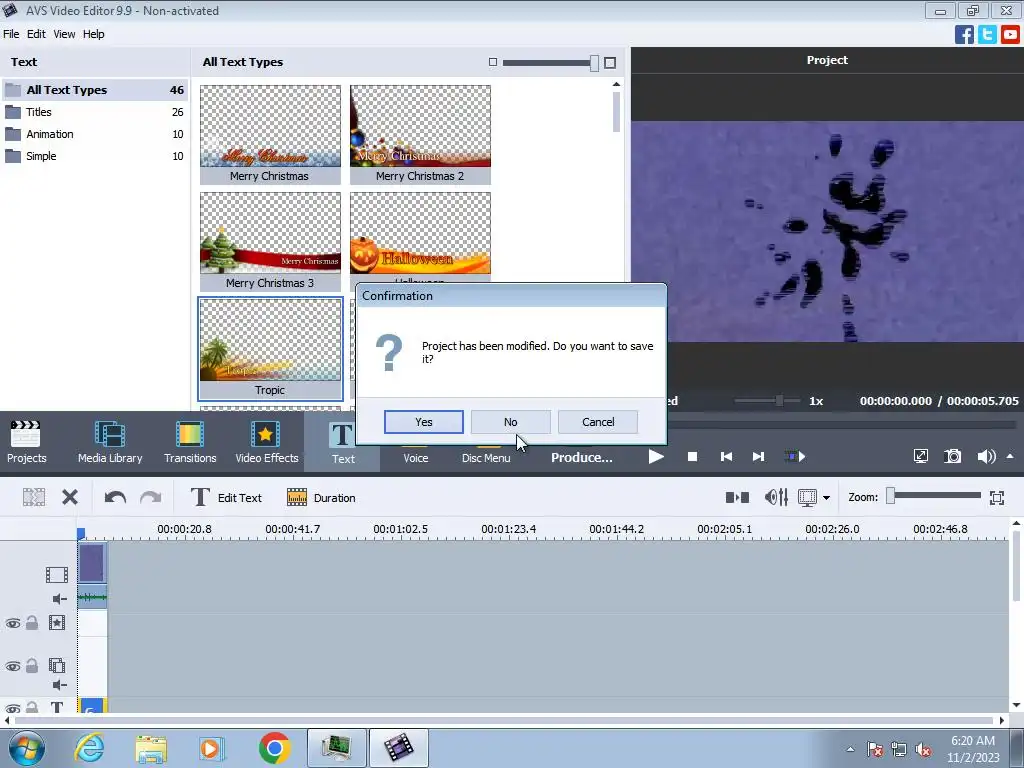Select All Text Types category
This screenshot has height=768, width=1024.
tap(95, 90)
